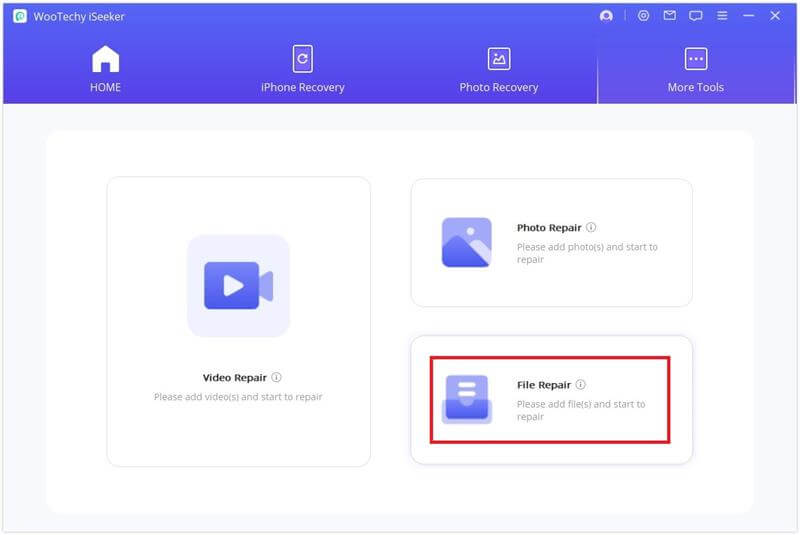This screenshot has height=535, width=800.
Task: Open the HOME tab
Action: coord(105,69)
